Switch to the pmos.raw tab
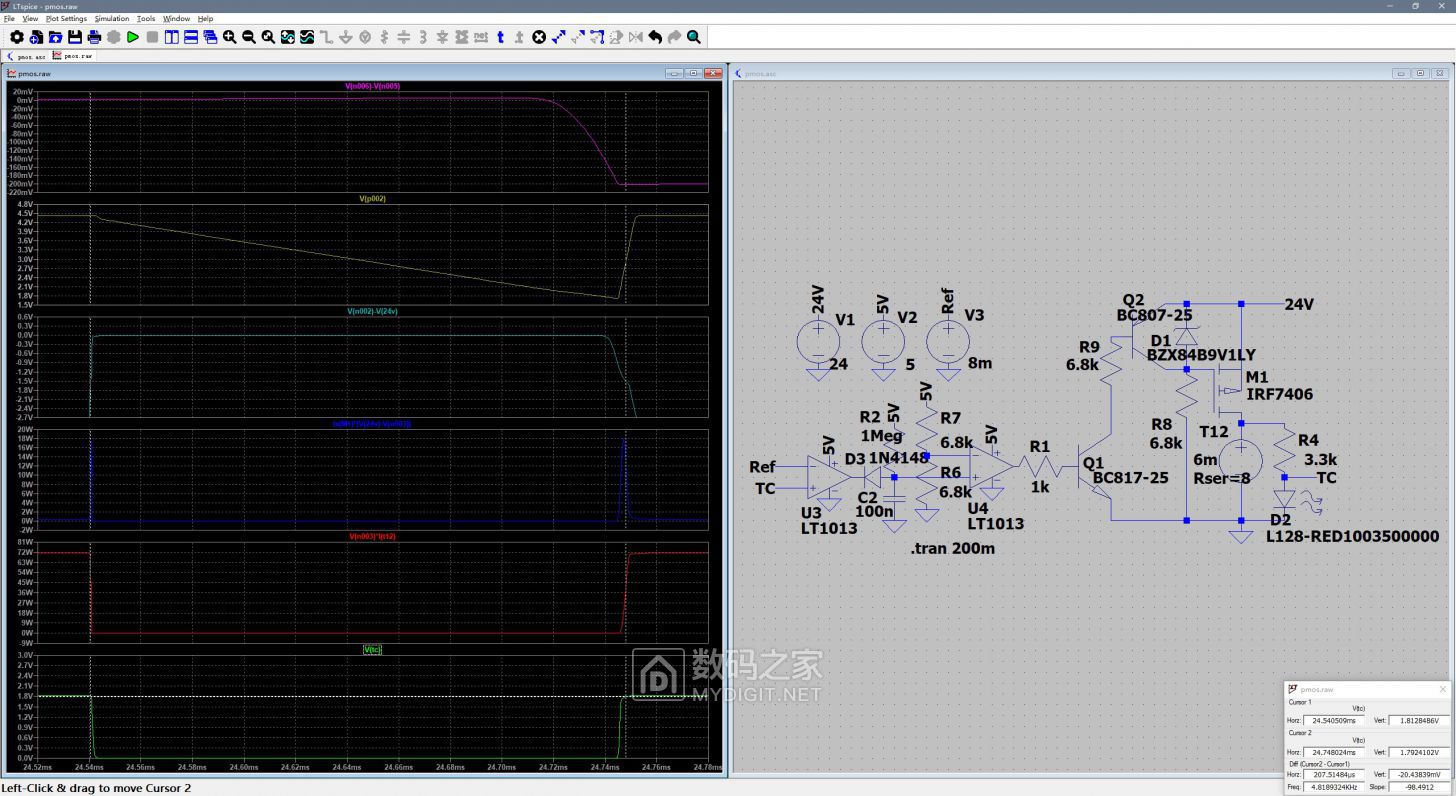Viewport: 1456px width, 796px height. (x=73, y=56)
